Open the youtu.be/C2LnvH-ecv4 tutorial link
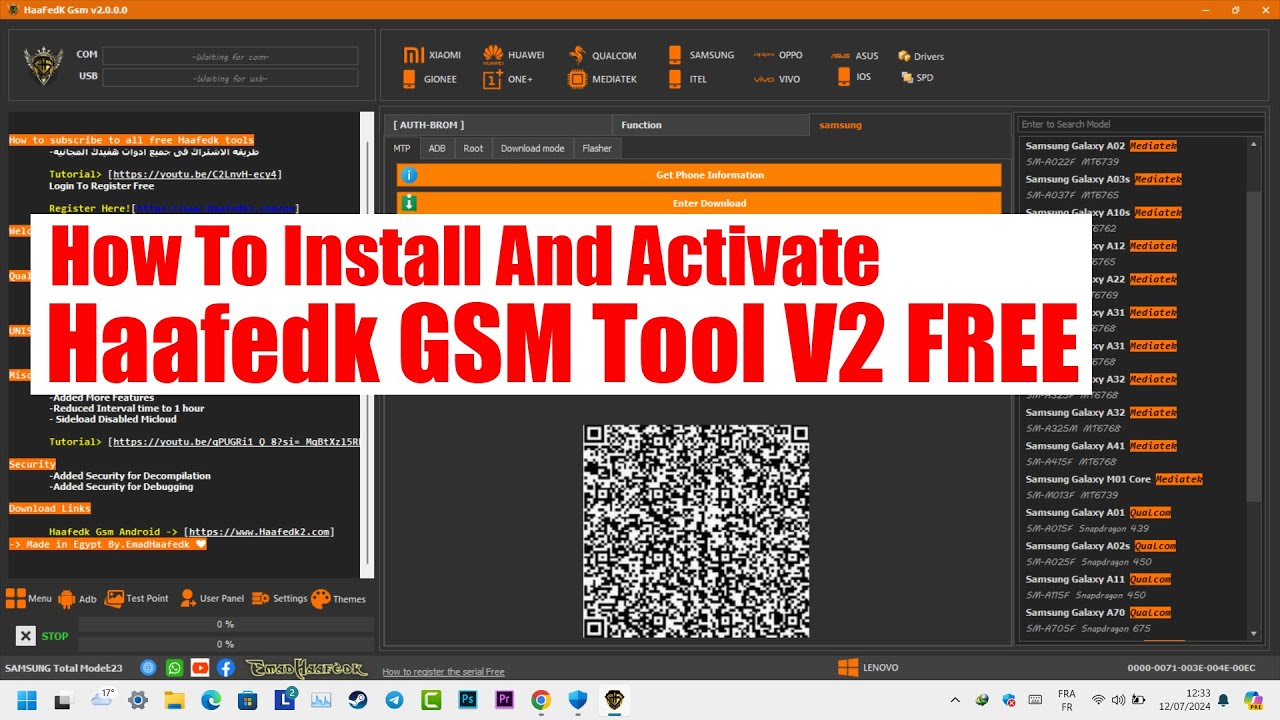 195,174
